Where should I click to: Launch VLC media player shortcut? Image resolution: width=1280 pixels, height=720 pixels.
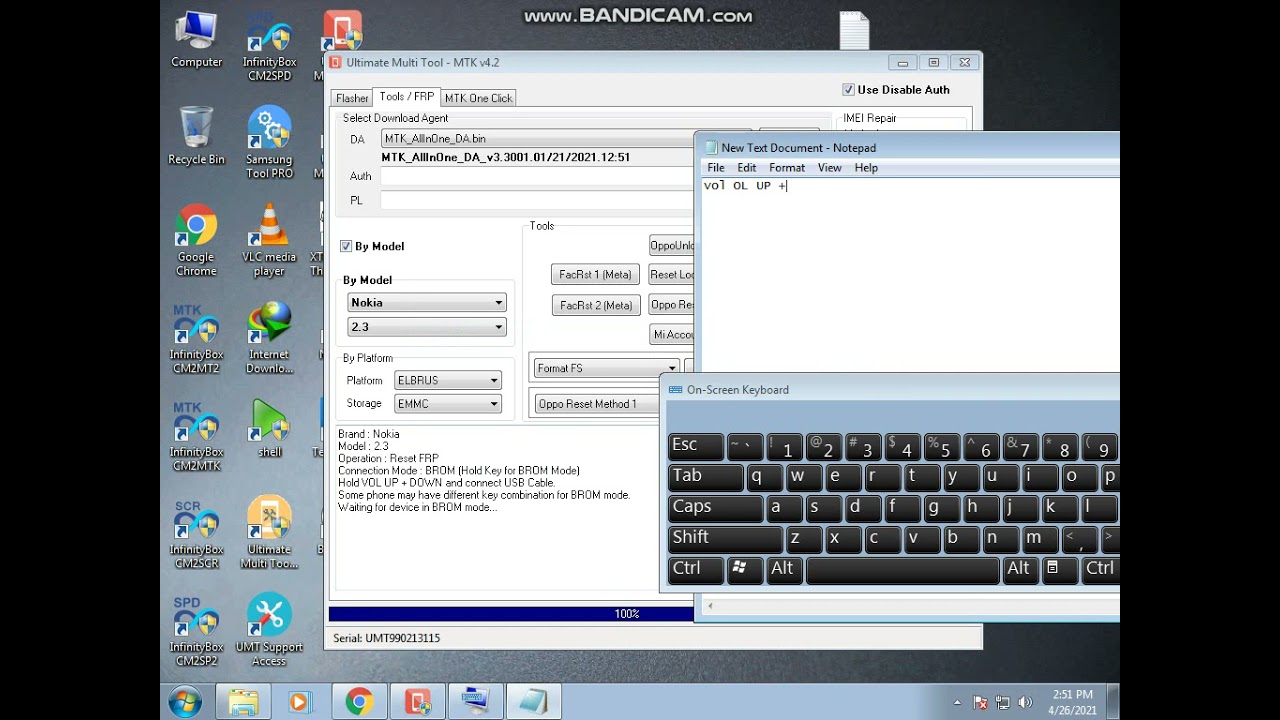click(x=269, y=241)
